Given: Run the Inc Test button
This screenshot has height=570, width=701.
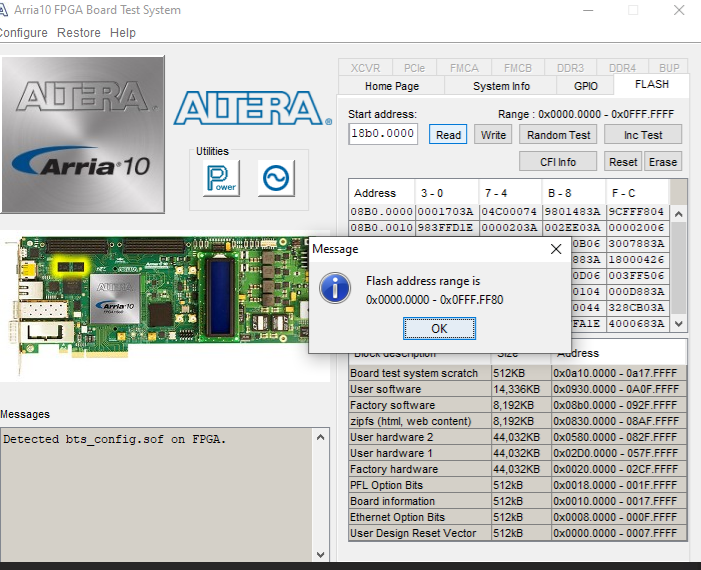Looking at the screenshot, I should tap(643, 135).
